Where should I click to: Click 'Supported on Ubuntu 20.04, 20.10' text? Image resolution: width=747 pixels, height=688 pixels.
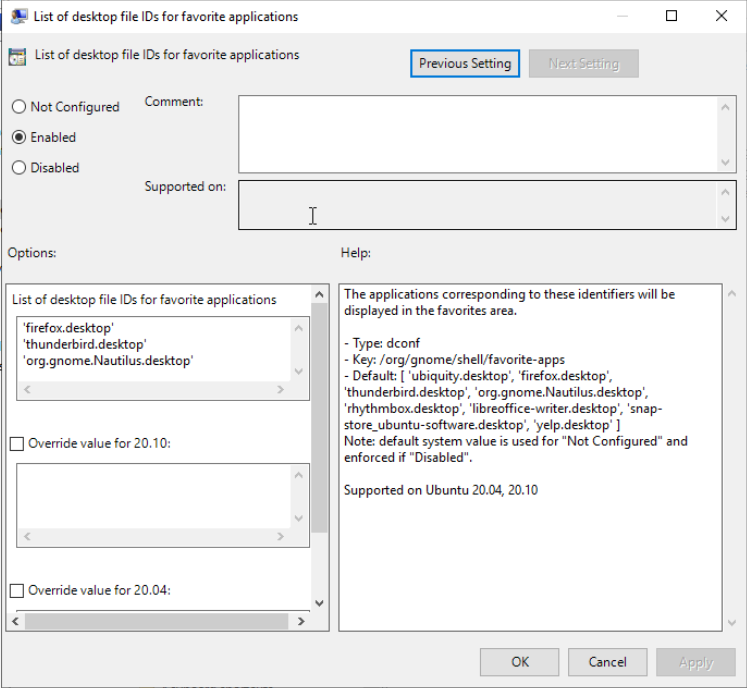click(x=441, y=490)
